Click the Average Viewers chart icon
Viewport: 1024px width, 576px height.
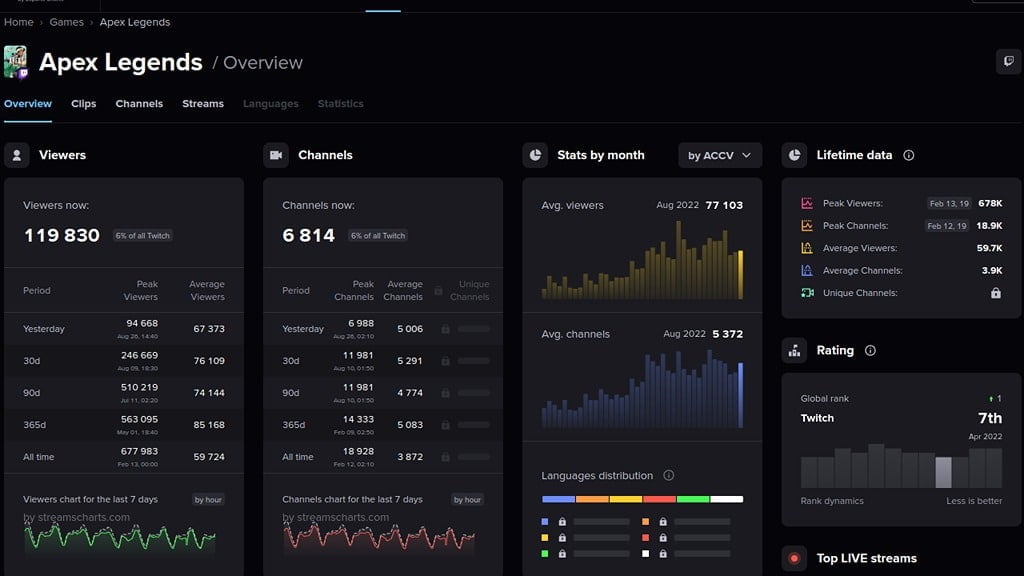(x=807, y=248)
